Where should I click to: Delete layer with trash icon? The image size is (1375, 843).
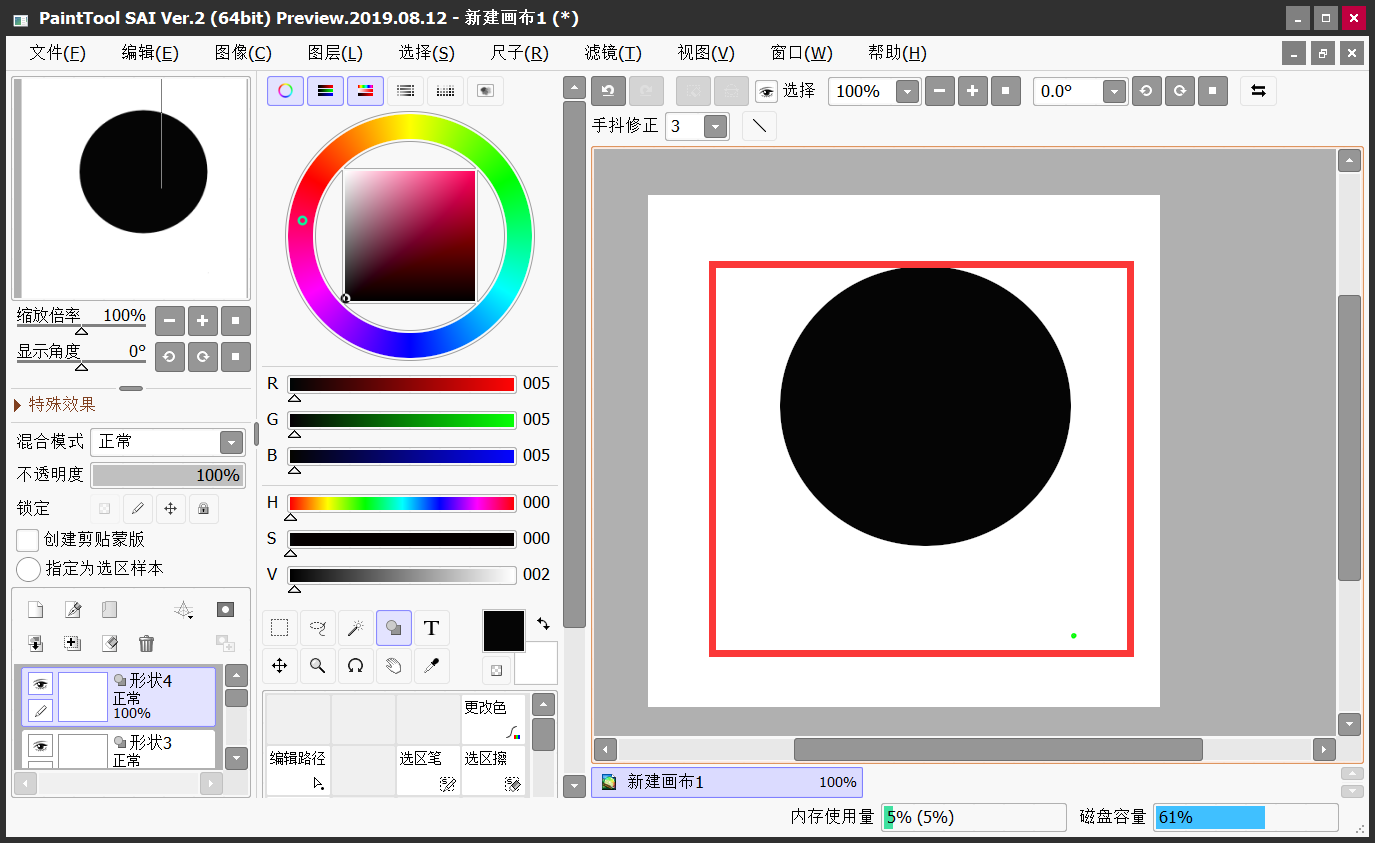coord(147,644)
